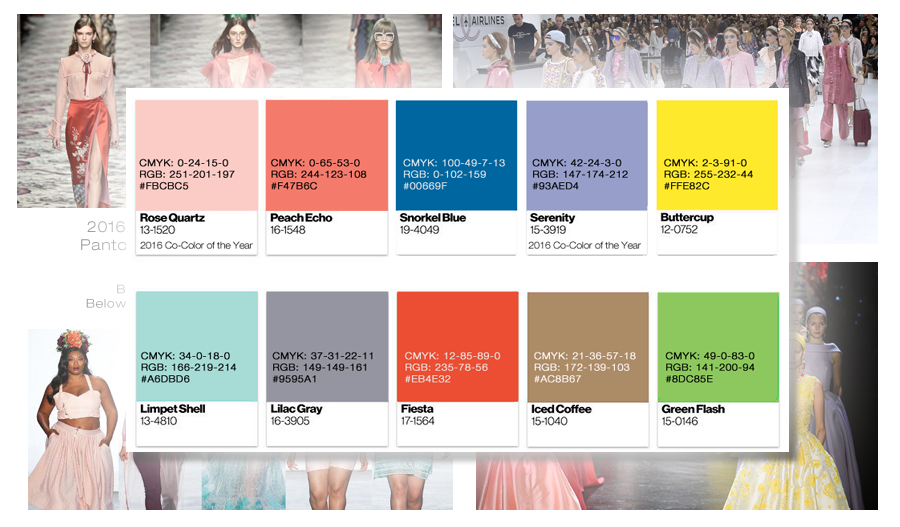Screen dimensions: 900x527
Task: Click the '2016' heading text
Action: (x=106, y=226)
